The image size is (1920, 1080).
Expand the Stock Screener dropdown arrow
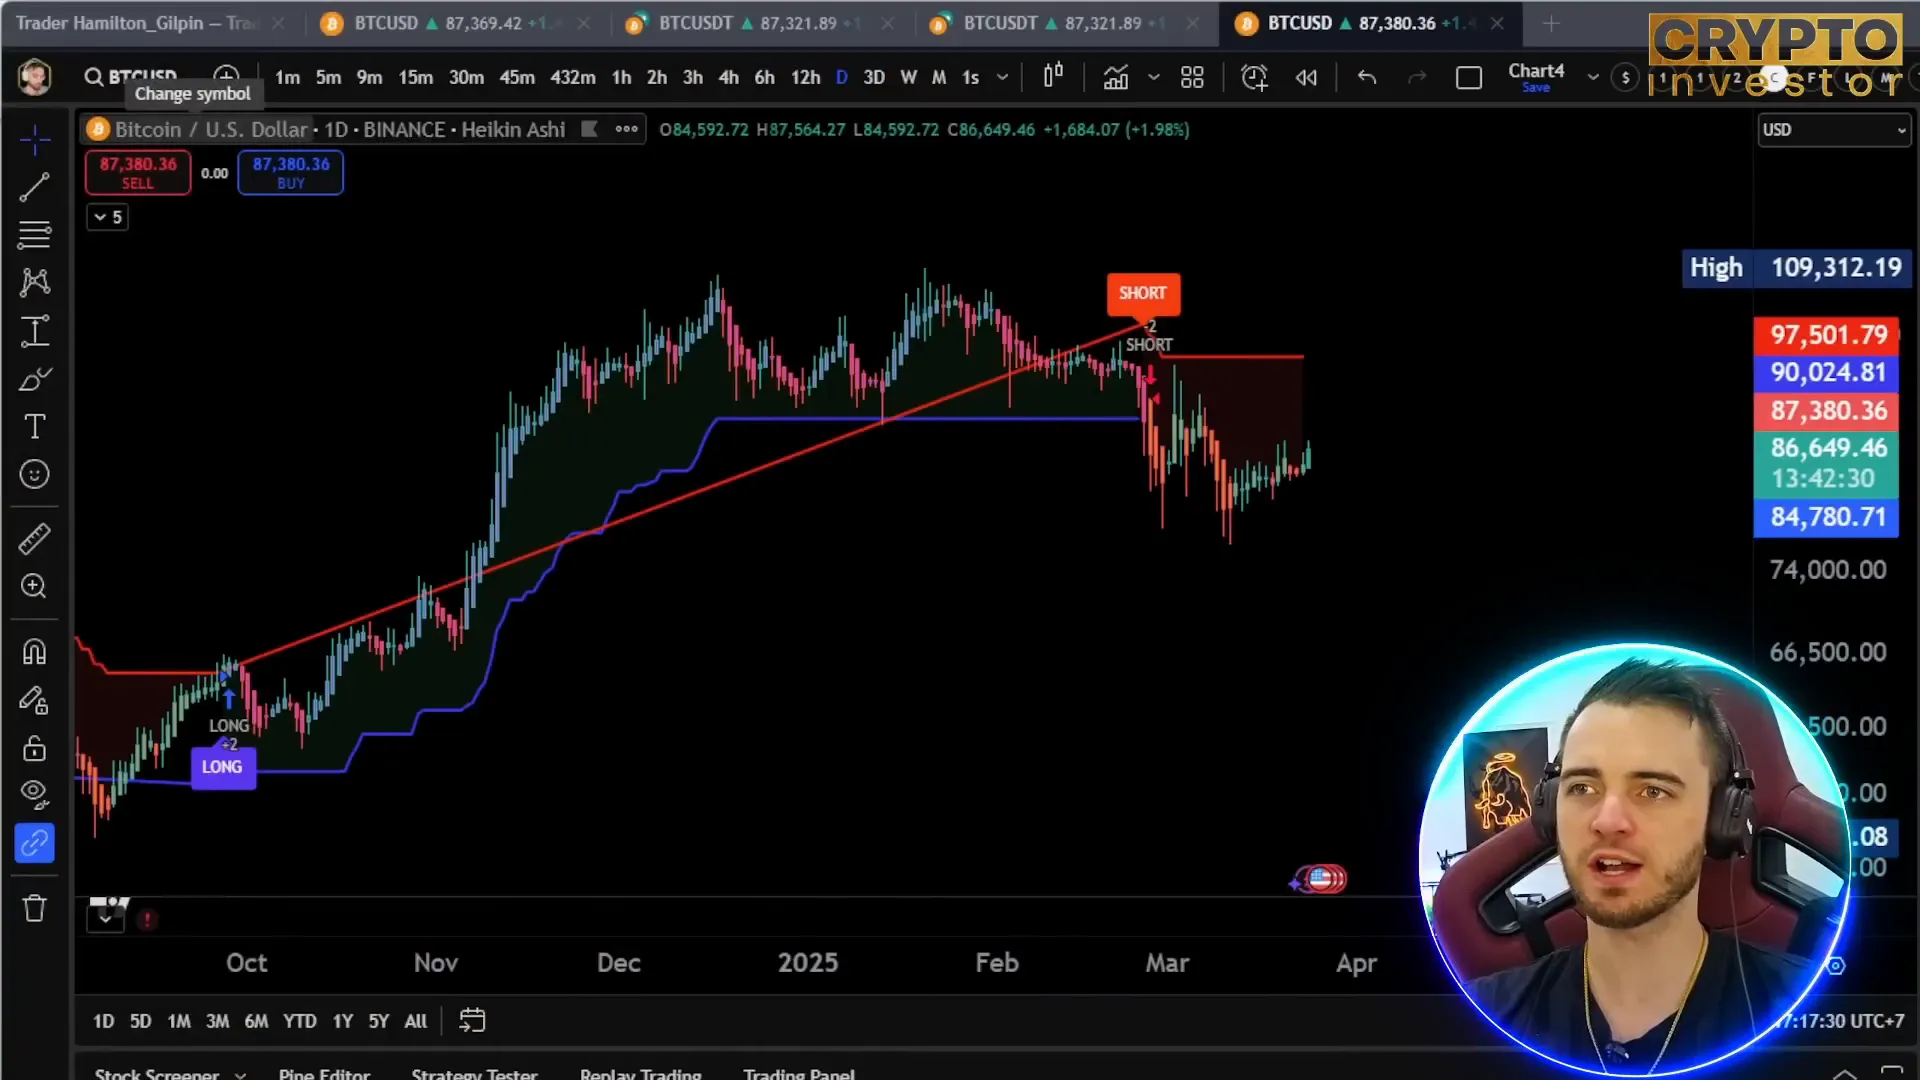click(x=240, y=1074)
